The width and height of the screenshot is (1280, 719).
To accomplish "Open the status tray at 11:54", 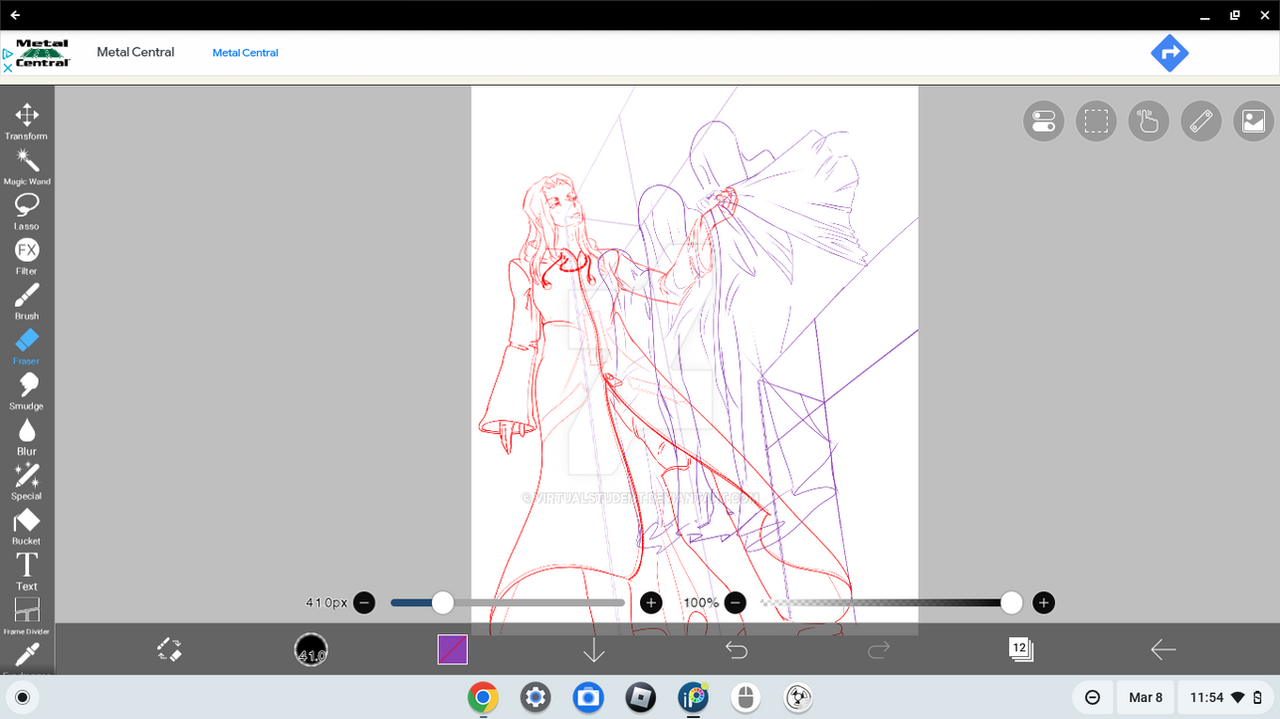I will coord(1225,697).
